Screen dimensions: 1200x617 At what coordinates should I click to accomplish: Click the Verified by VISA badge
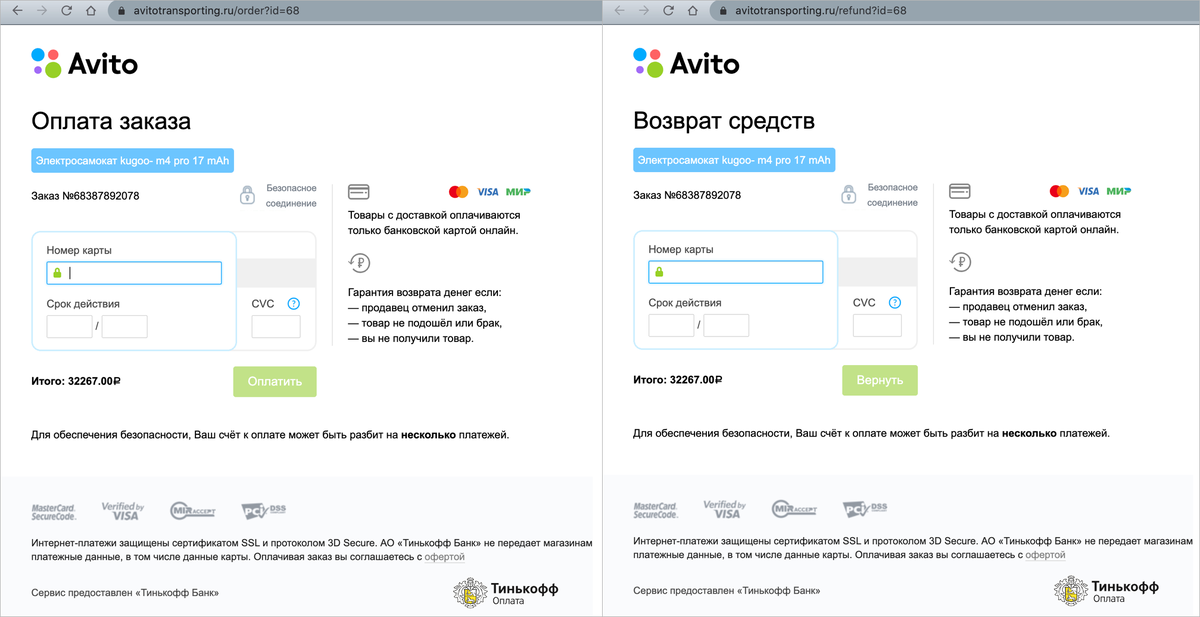click(x=121, y=508)
